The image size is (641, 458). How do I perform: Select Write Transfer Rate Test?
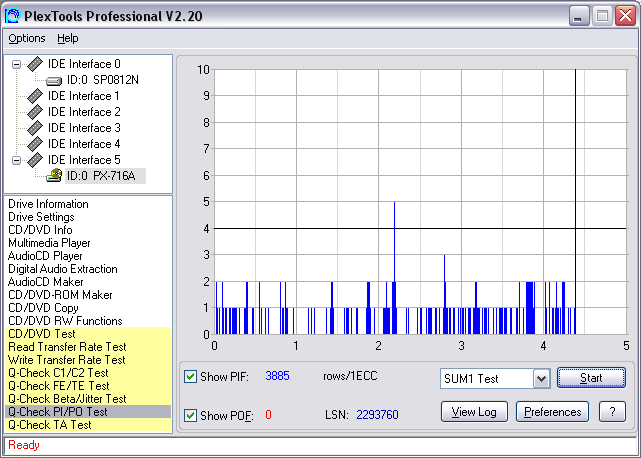pos(88,360)
